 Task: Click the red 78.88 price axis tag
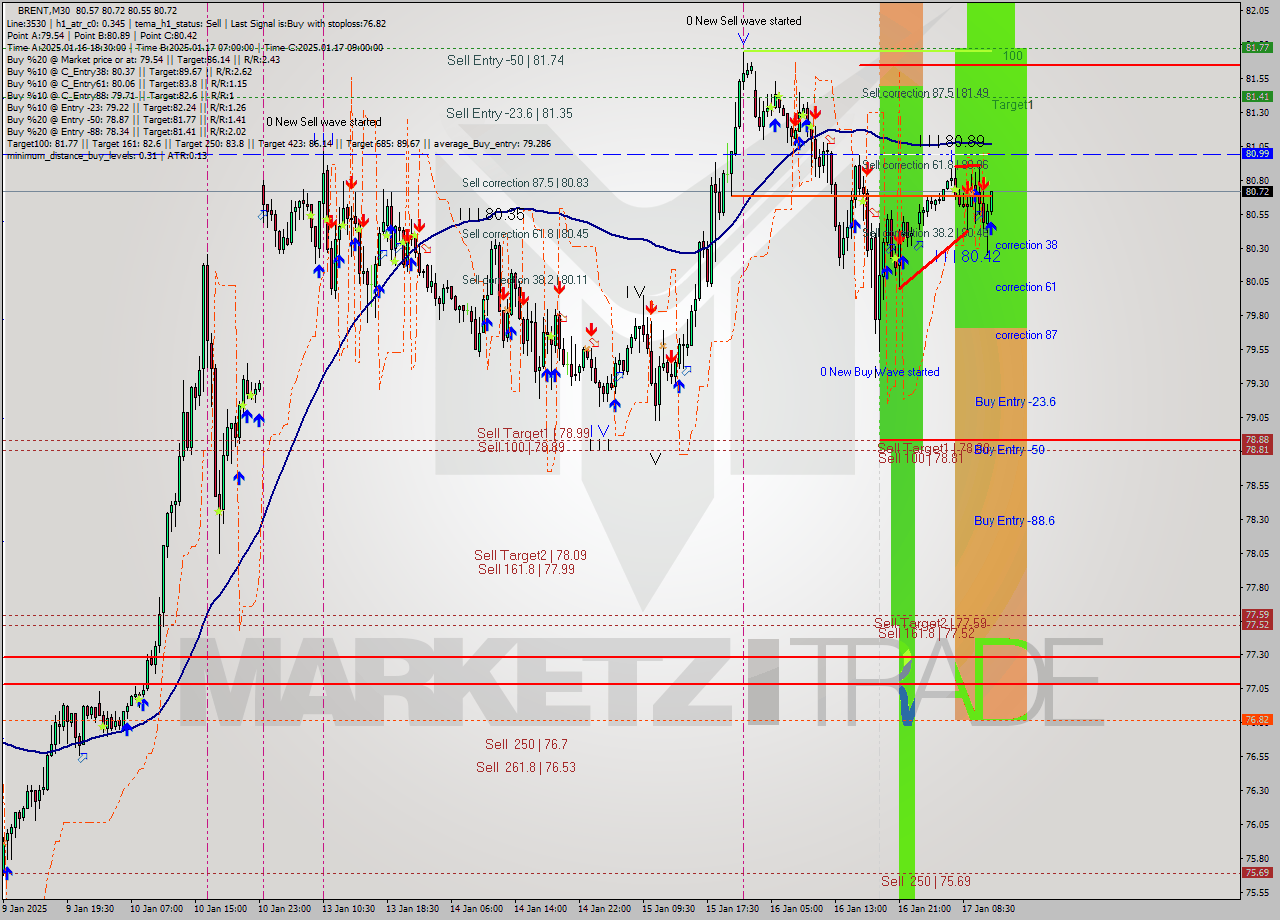(1257, 439)
